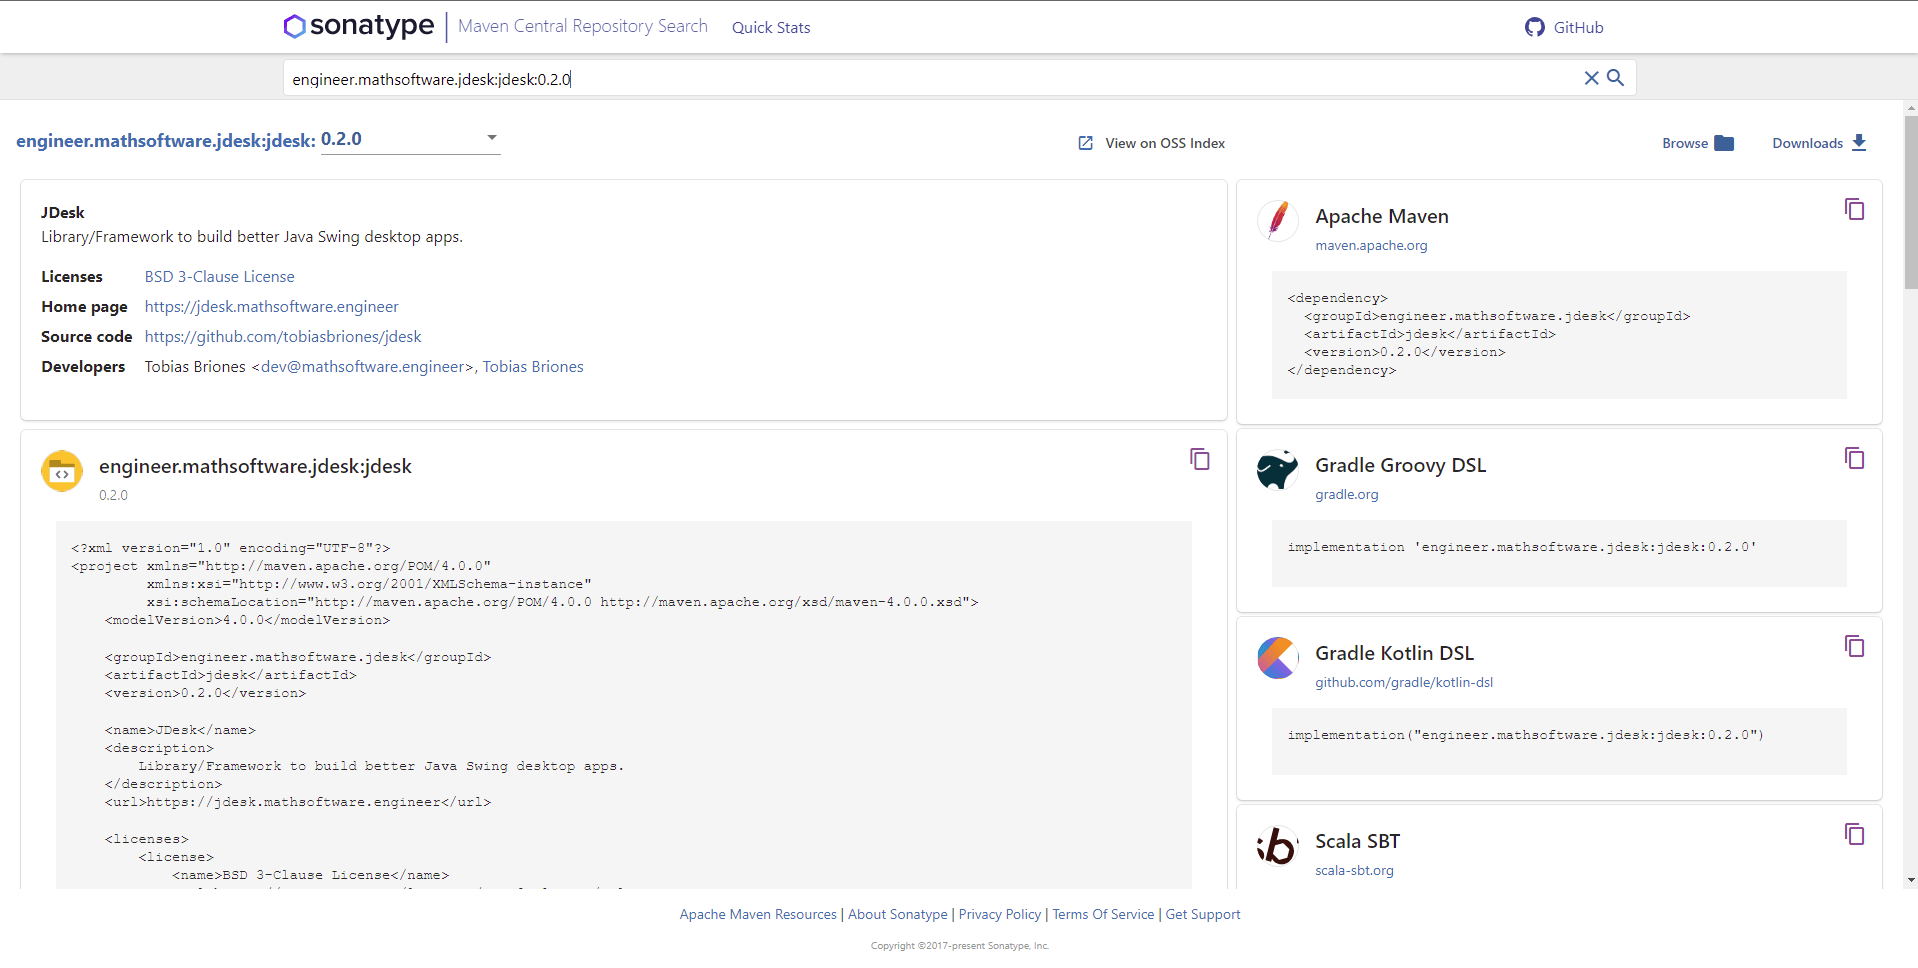
Task: Click Maven Central Repository Search title
Action: coord(582,26)
